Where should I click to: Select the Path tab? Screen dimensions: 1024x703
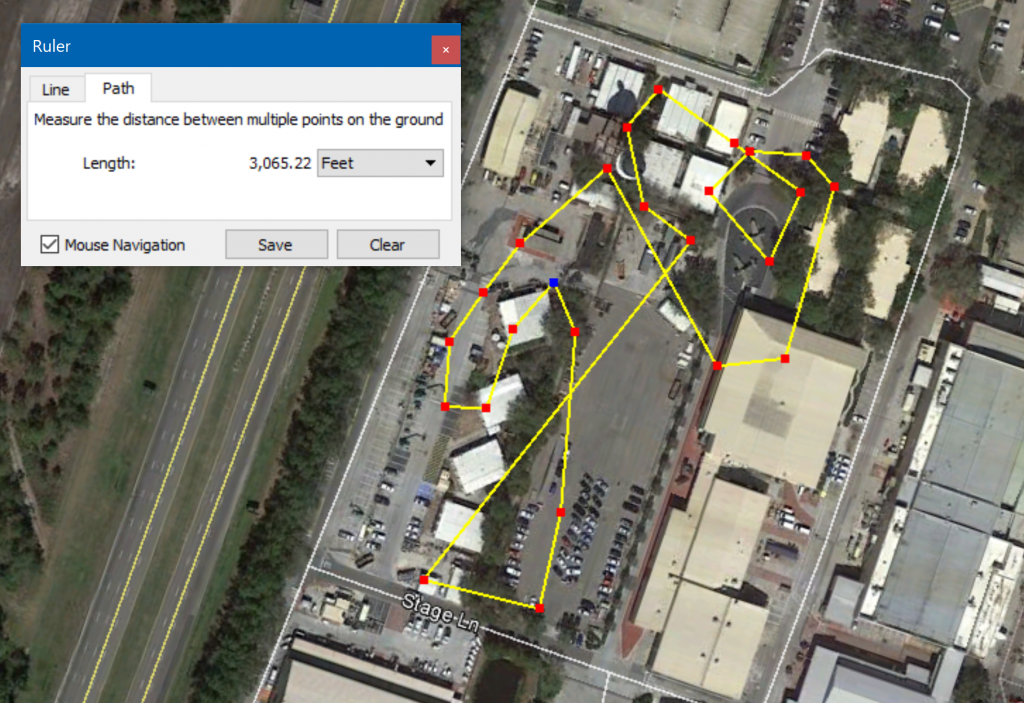(118, 88)
